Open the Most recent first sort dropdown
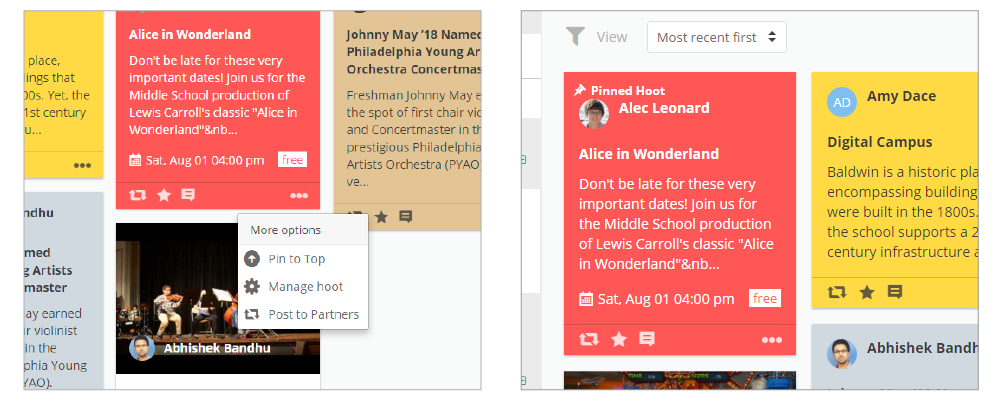 [716, 37]
